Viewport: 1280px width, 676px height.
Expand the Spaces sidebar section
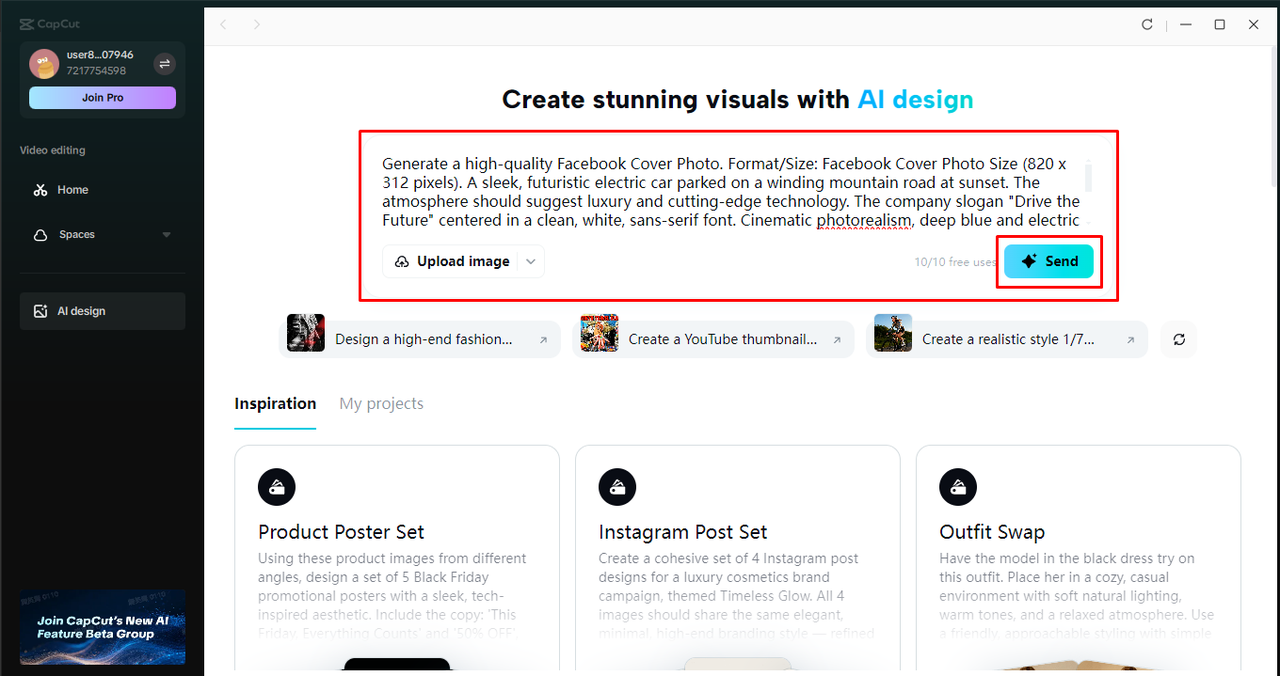(166, 235)
